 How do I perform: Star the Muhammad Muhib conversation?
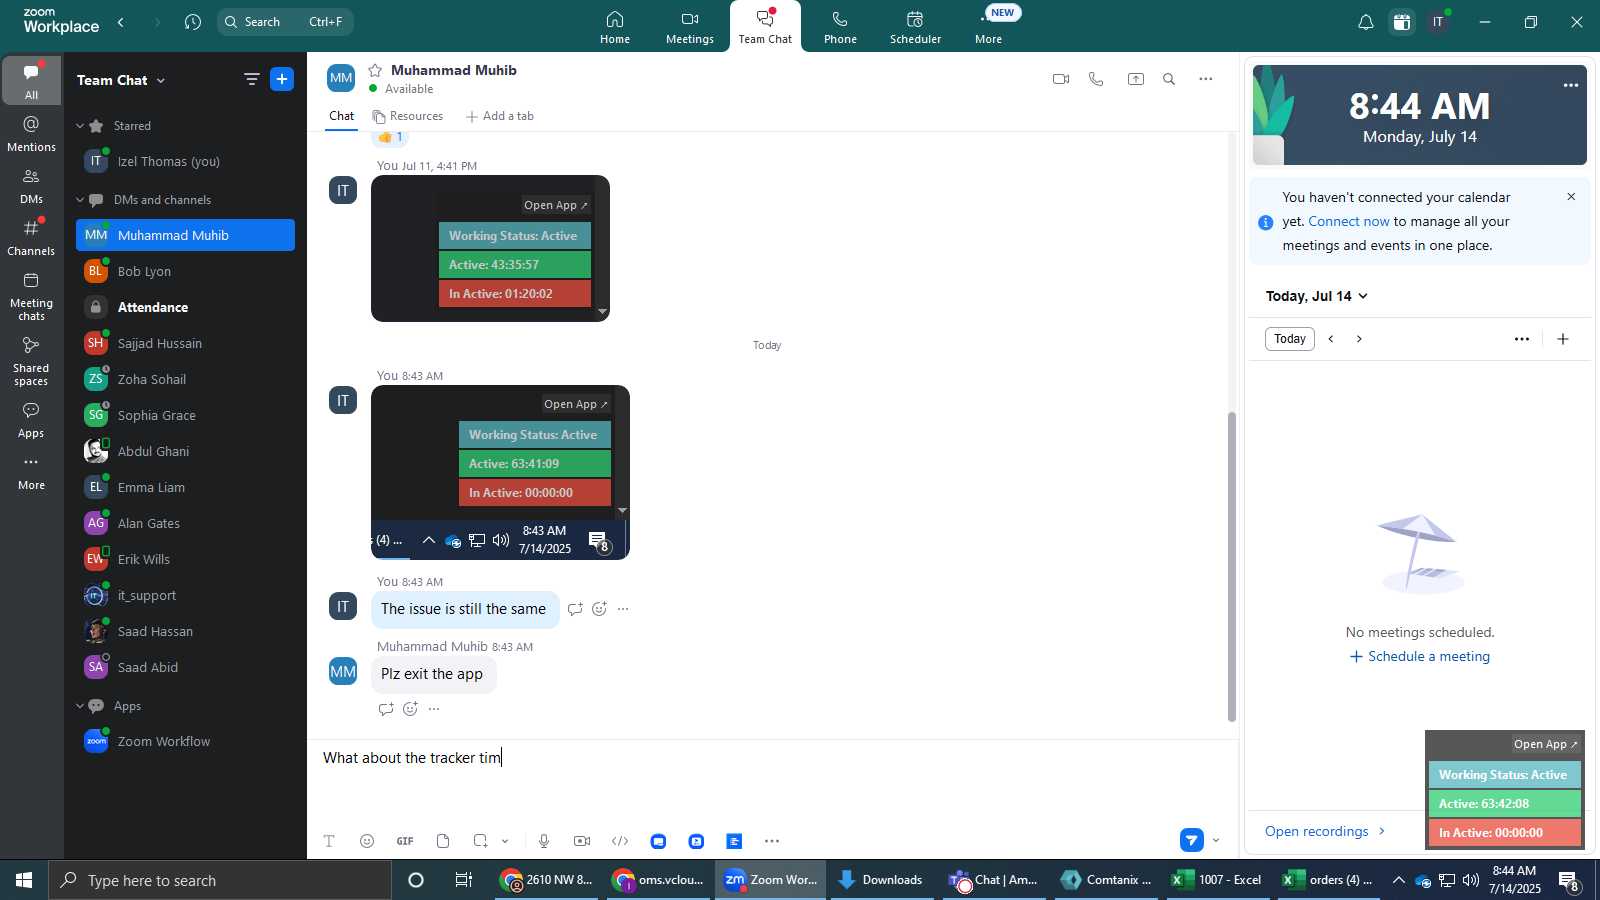click(x=375, y=70)
